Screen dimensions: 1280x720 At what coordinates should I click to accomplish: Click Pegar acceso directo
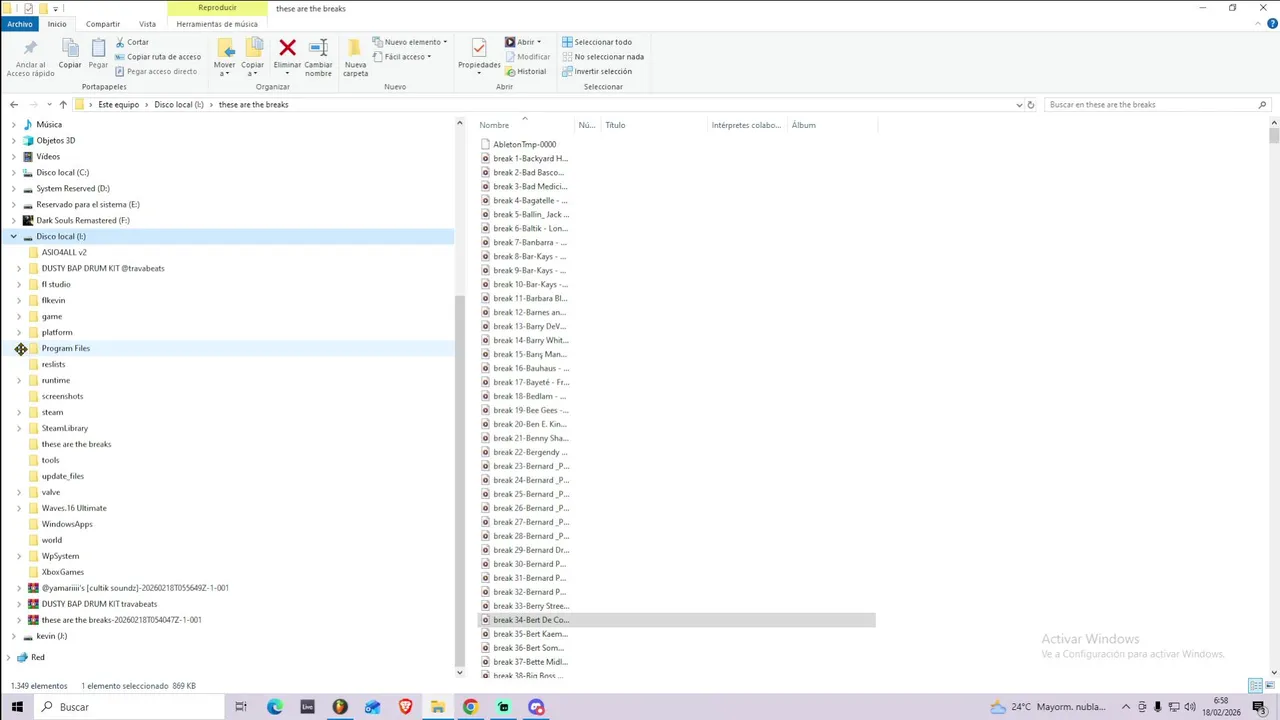pyautogui.click(x=156, y=71)
